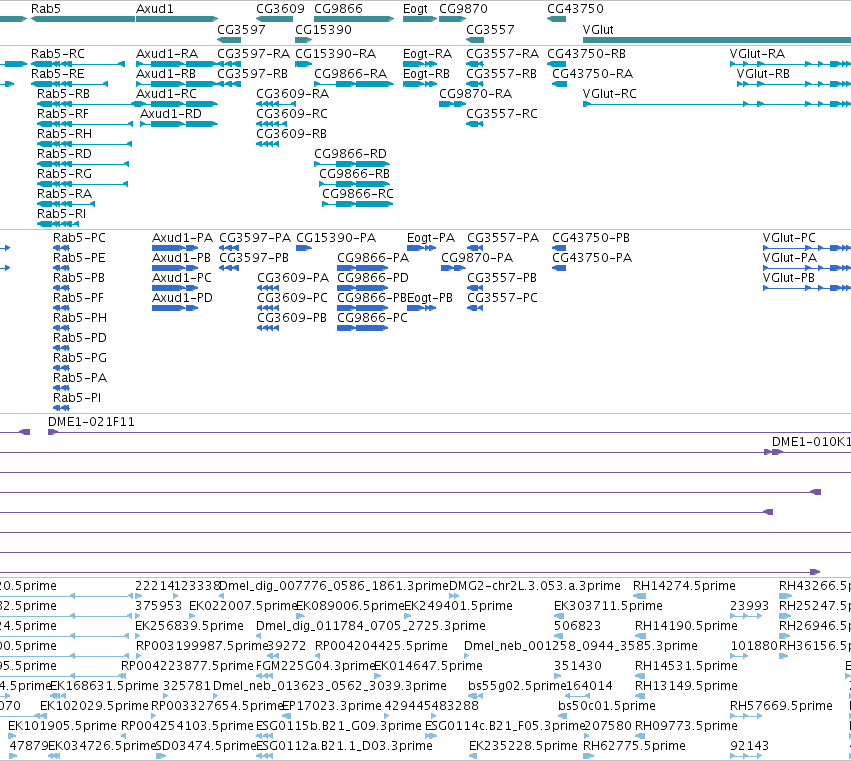Select transcript CG15390-RA
The height and width of the screenshot is (761, 851).
(335, 54)
